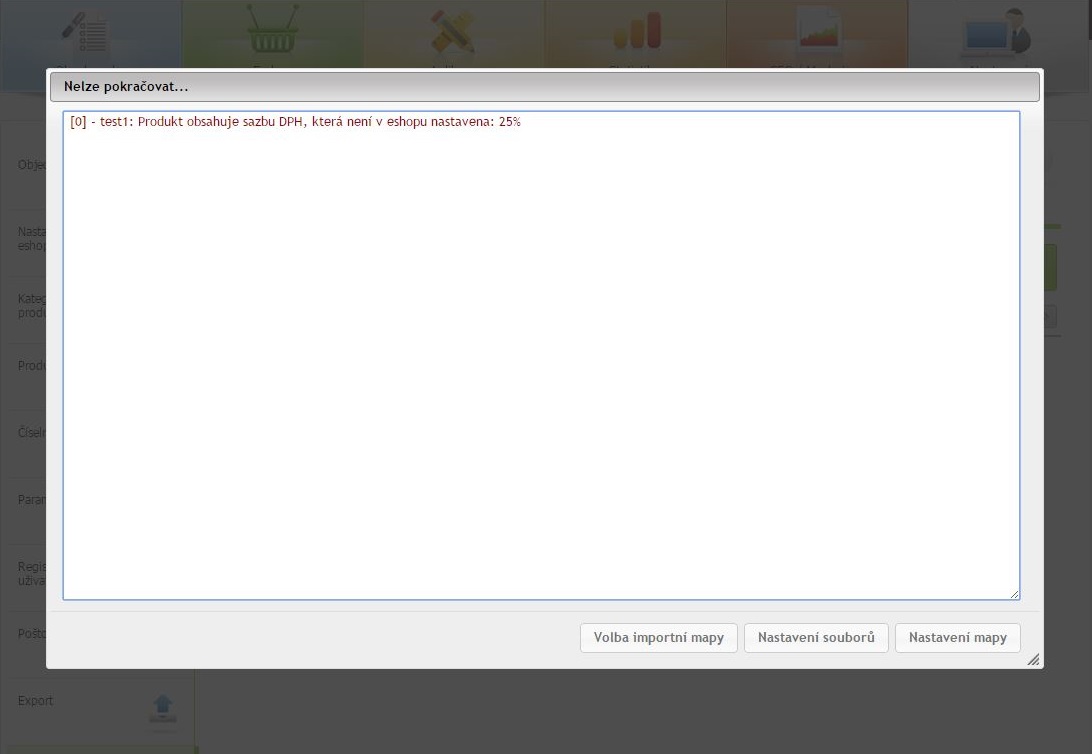
Task: Click the Export upload arrow icon
Action: tap(163, 708)
